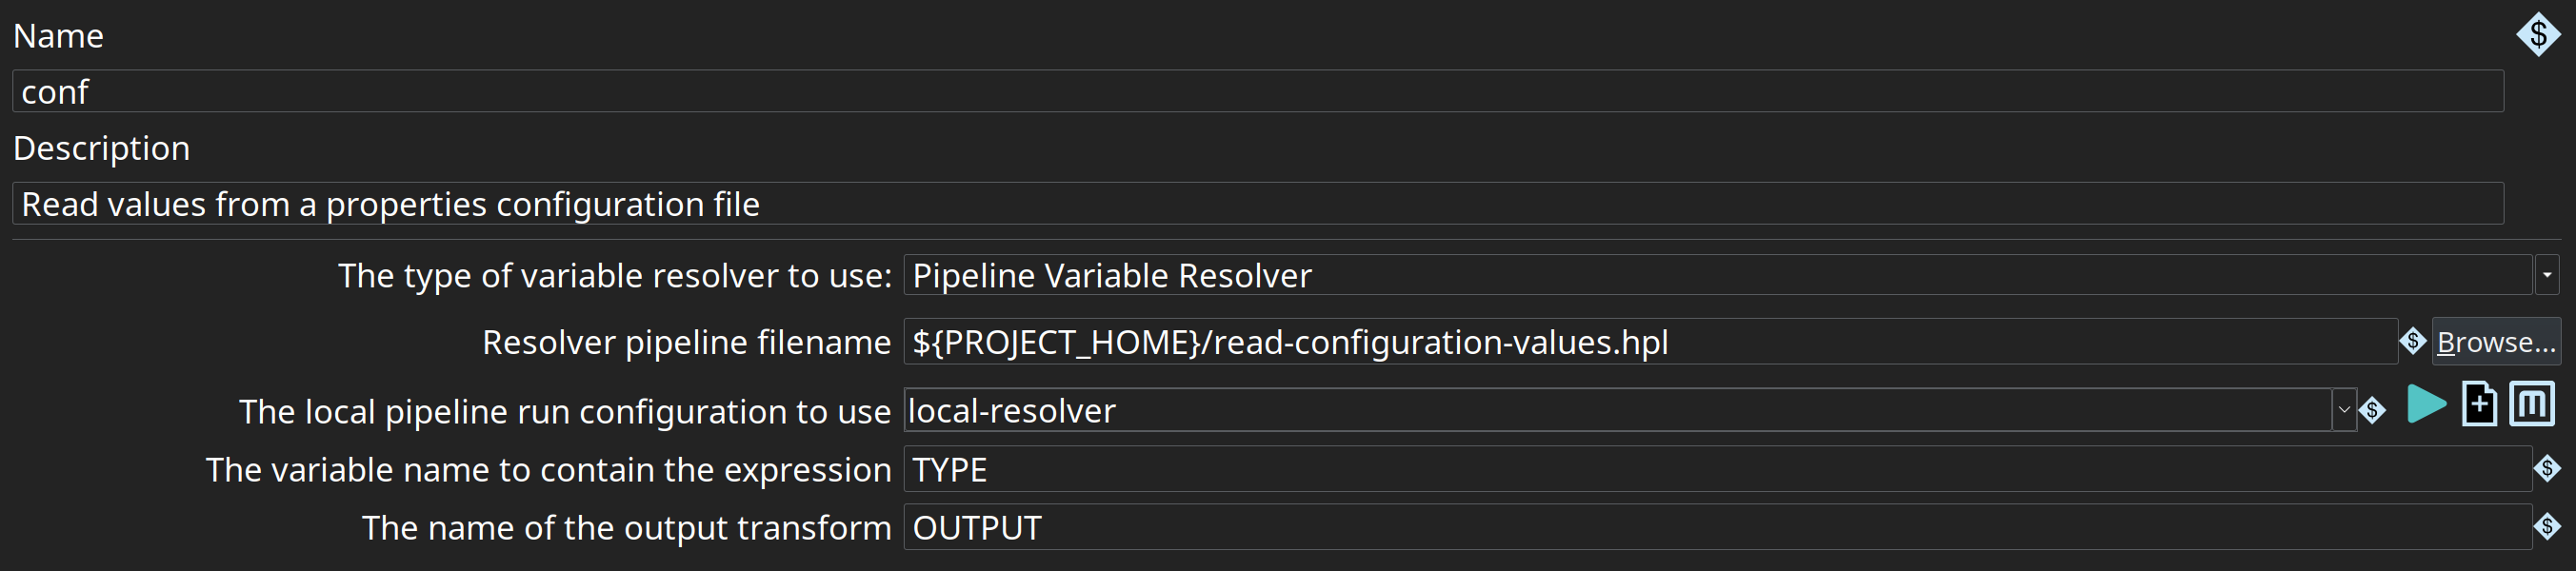Open the variable resolver type dropdown arrow
The width and height of the screenshot is (2576, 571).
click(2547, 275)
